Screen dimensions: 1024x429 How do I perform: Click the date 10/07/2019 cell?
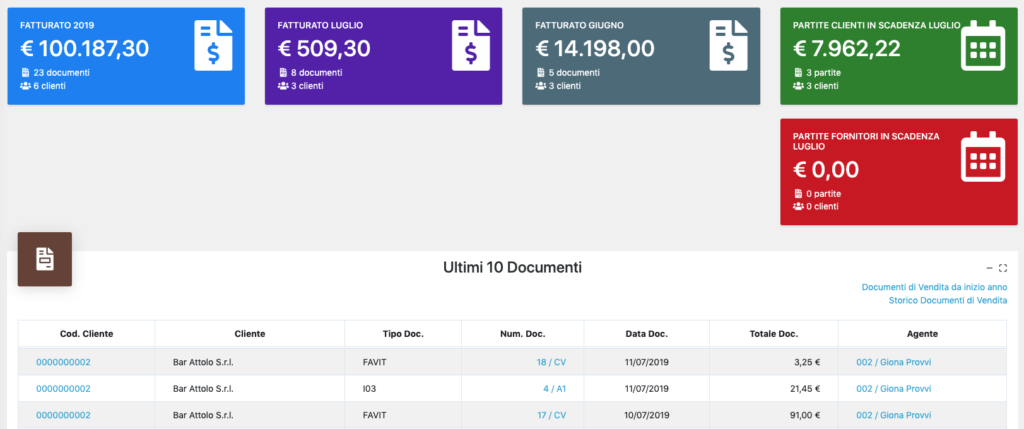[647, 415]
